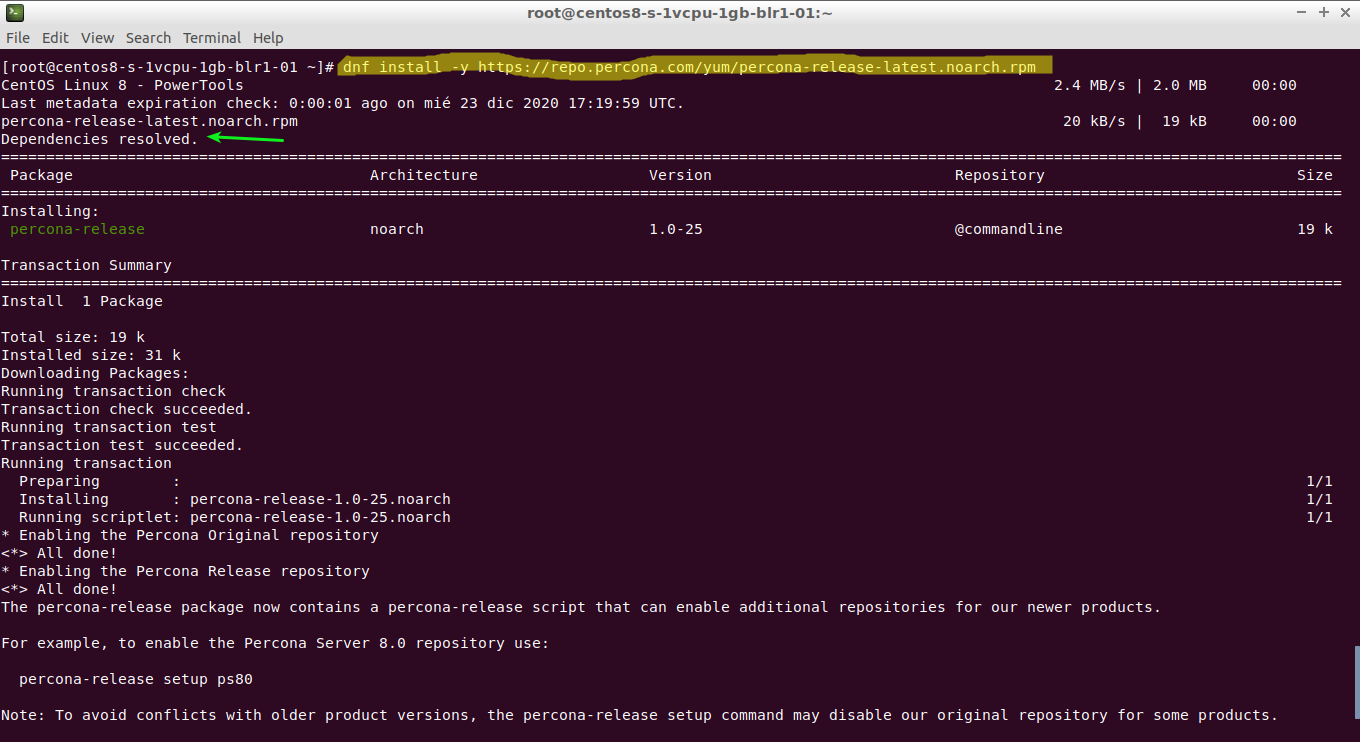Click the terminal icon in the title bar

14,13
